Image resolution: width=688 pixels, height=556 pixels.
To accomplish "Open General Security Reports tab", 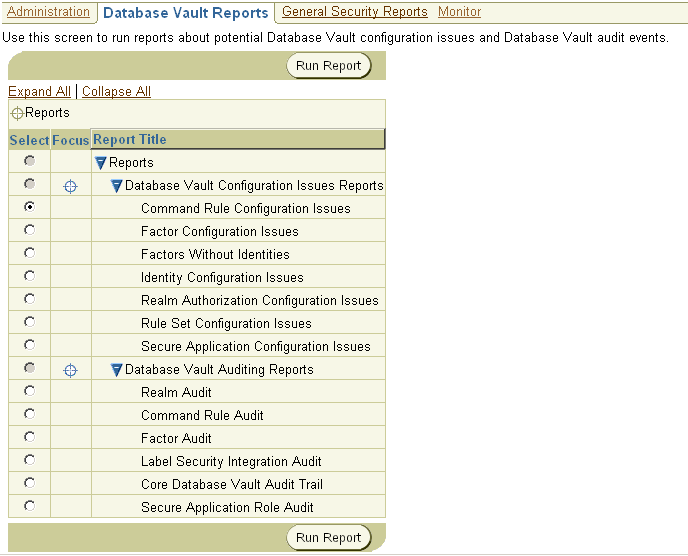I will (x=355, y=12).
